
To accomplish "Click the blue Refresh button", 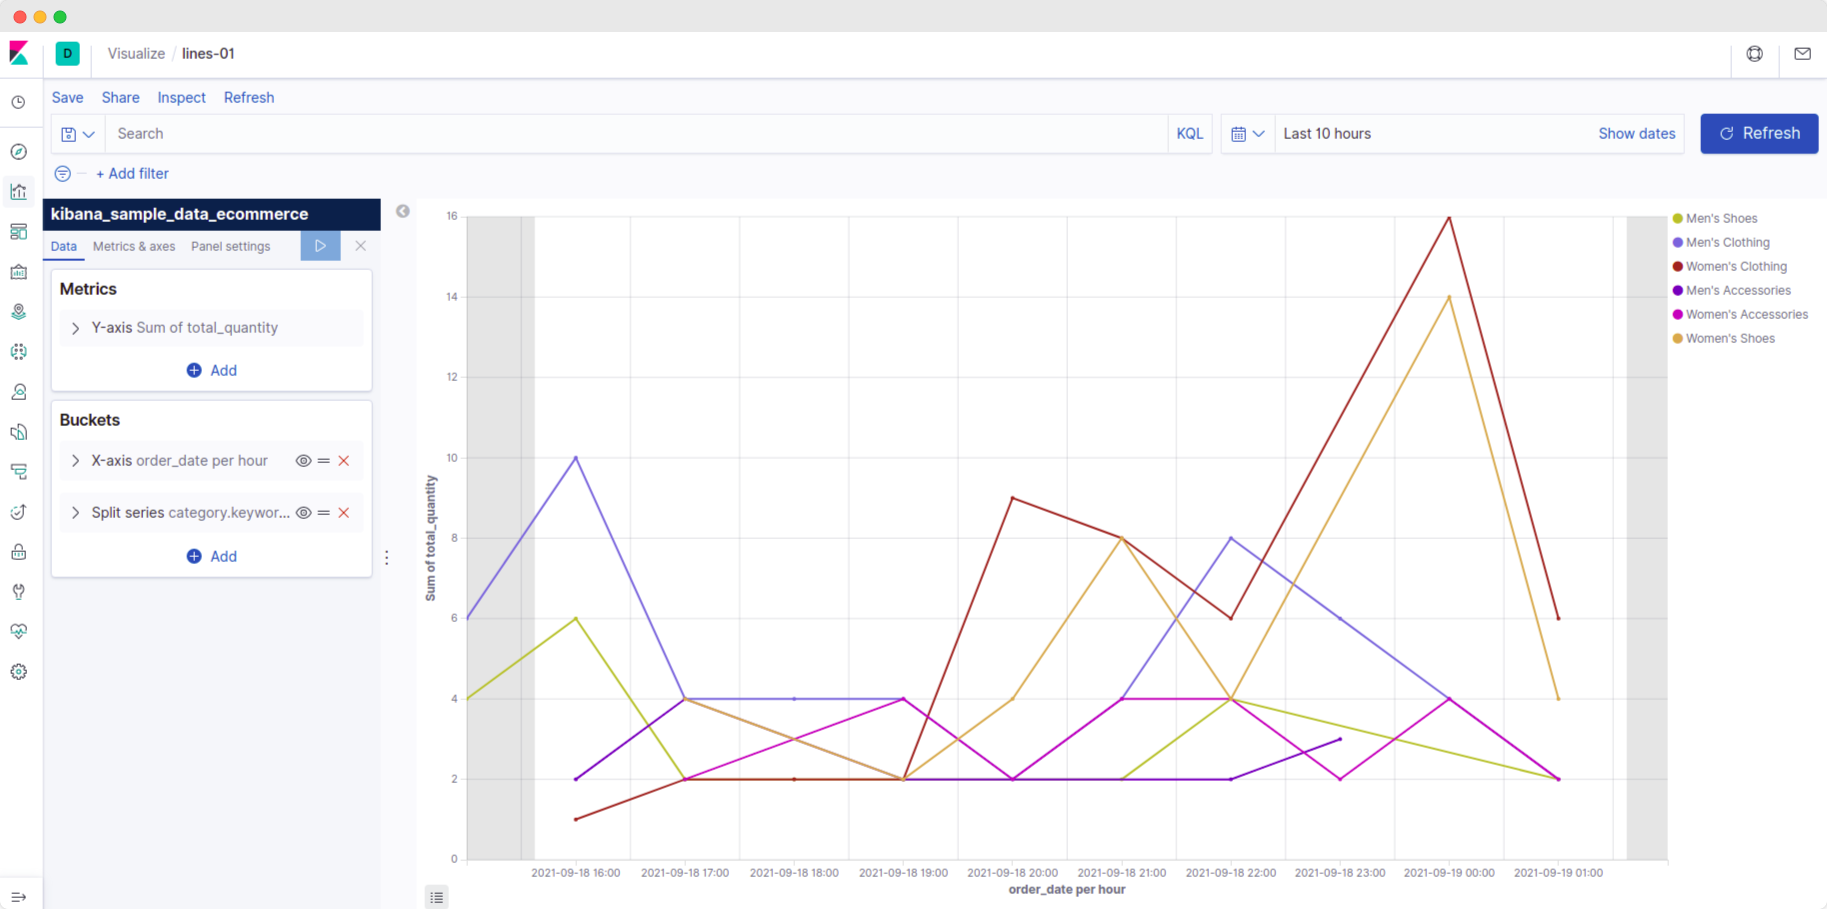I will pos(1759,134).
